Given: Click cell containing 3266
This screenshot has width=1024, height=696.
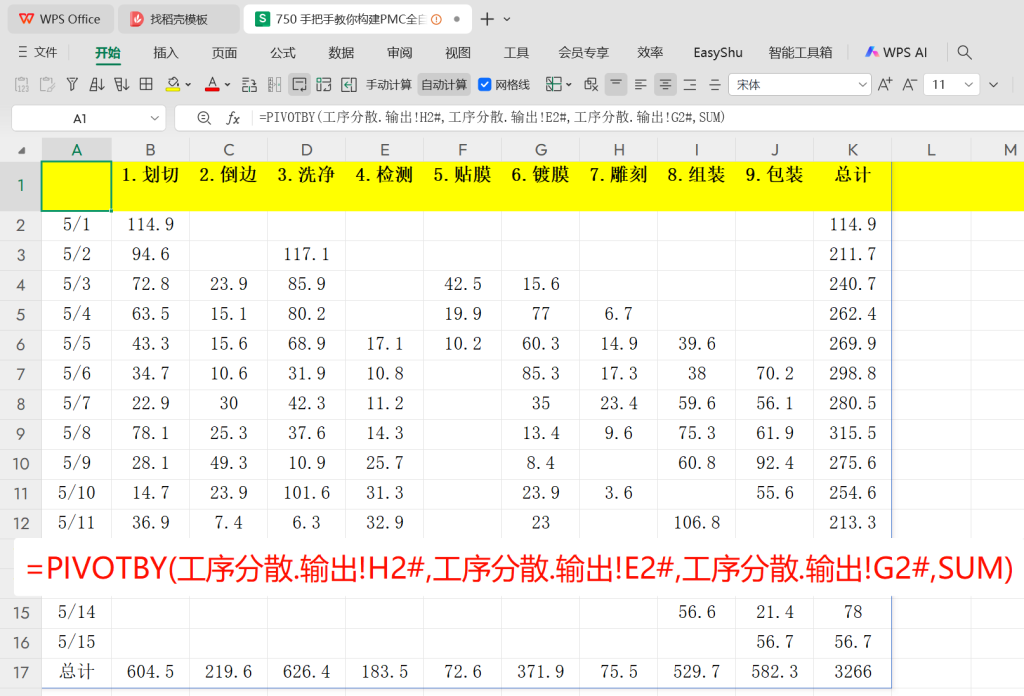Looking at the screenshot, I should pyautogui.click(x=852, y=672).
